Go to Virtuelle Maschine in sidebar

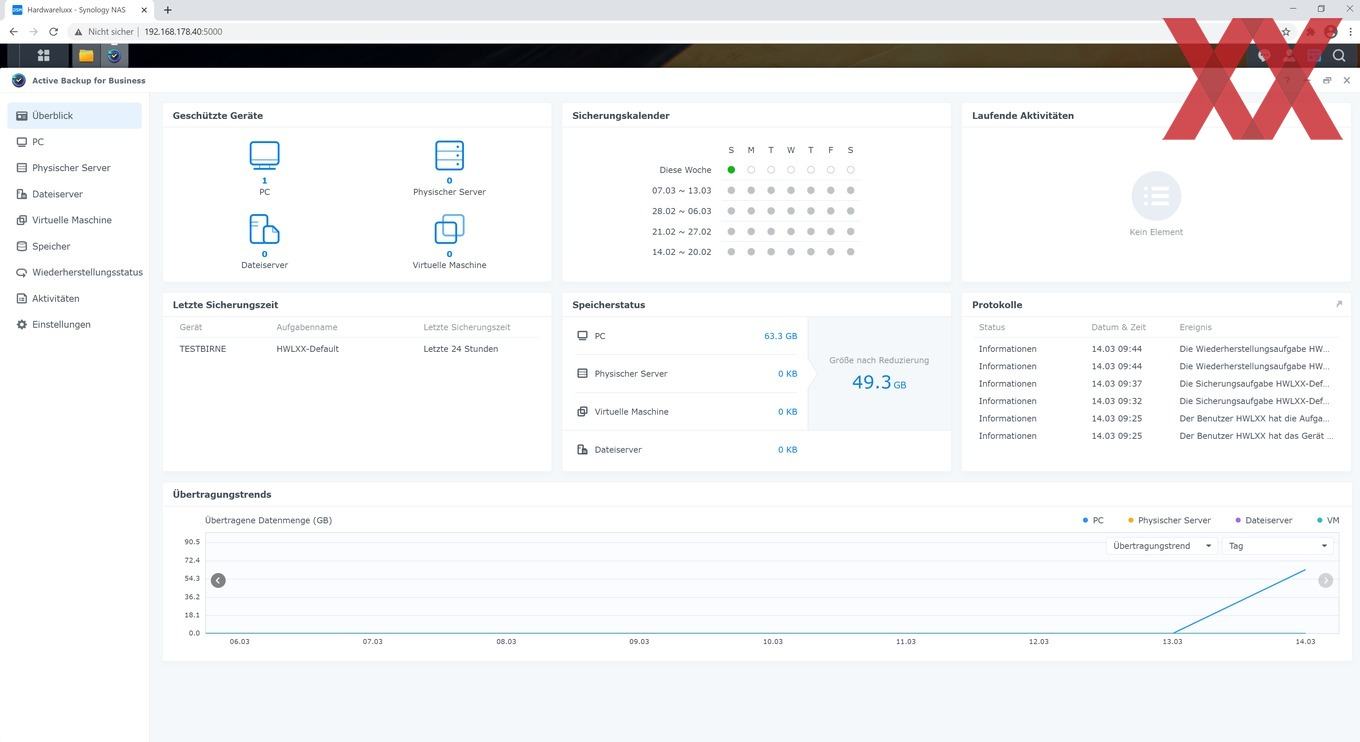pos(75,220)
